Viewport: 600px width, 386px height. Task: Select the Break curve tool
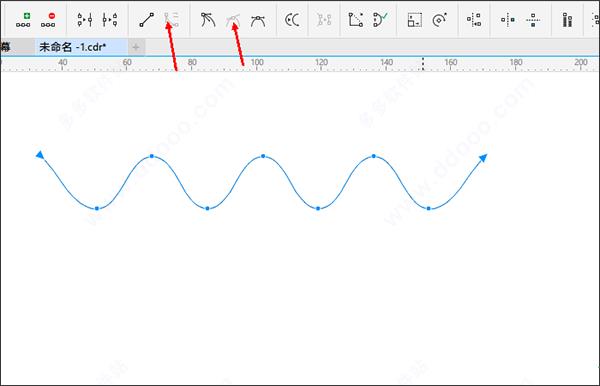point(110,20)
